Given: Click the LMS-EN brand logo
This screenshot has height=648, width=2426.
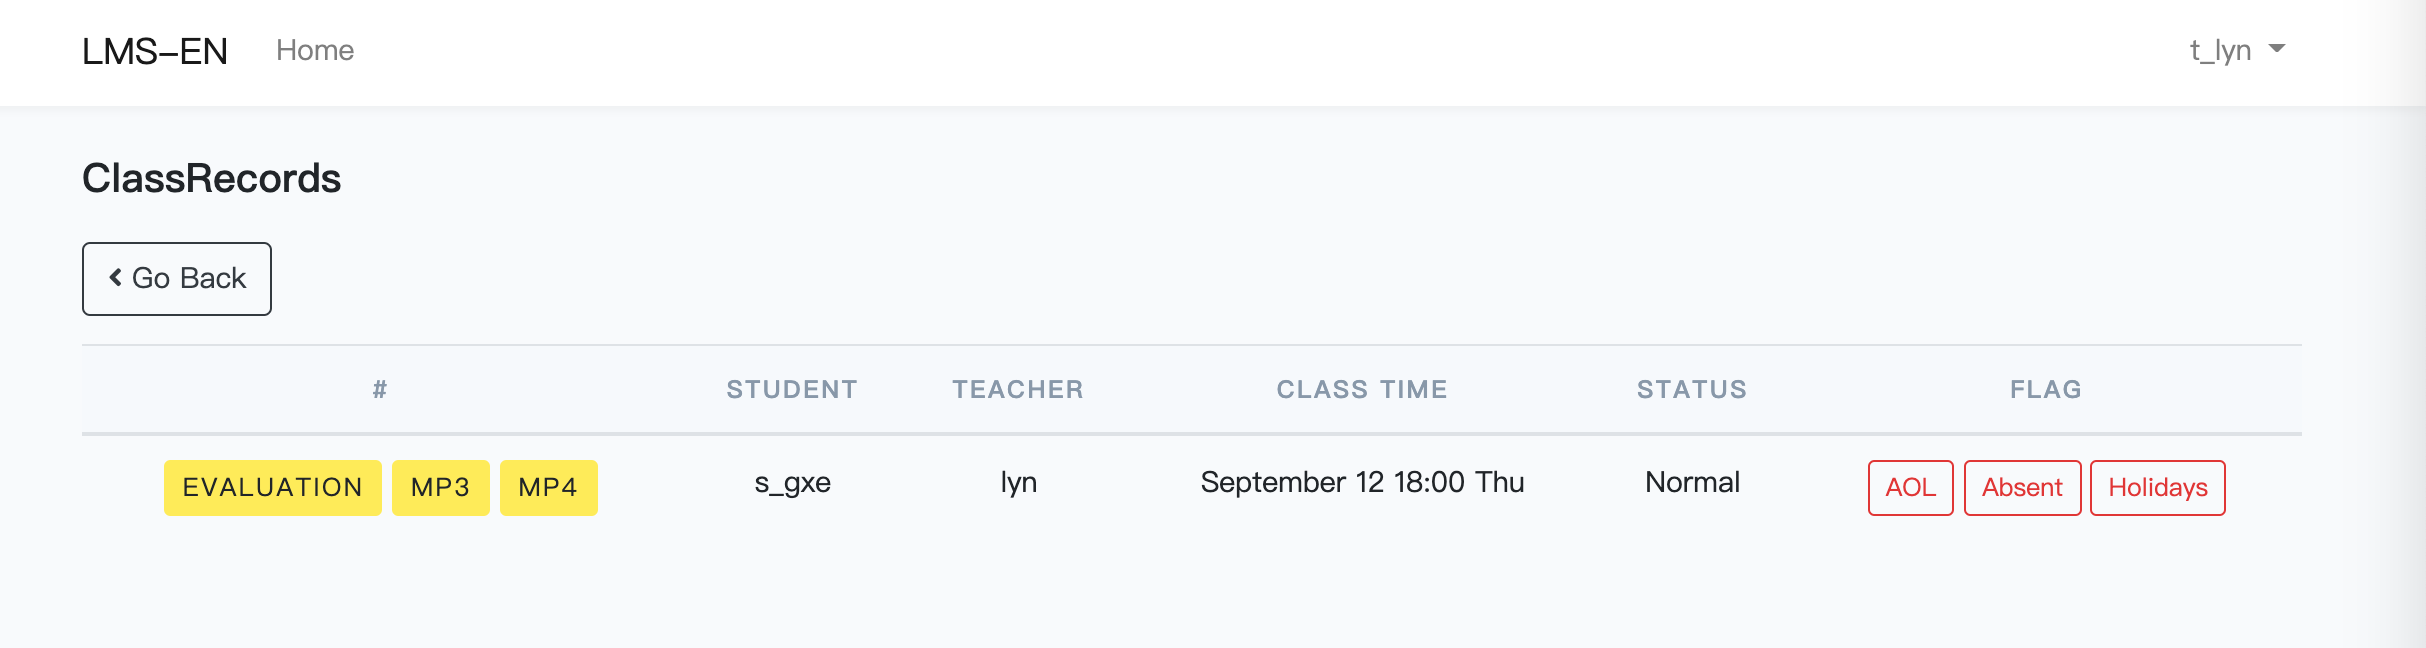Looking at the screenshot, I should pos(155,51).
